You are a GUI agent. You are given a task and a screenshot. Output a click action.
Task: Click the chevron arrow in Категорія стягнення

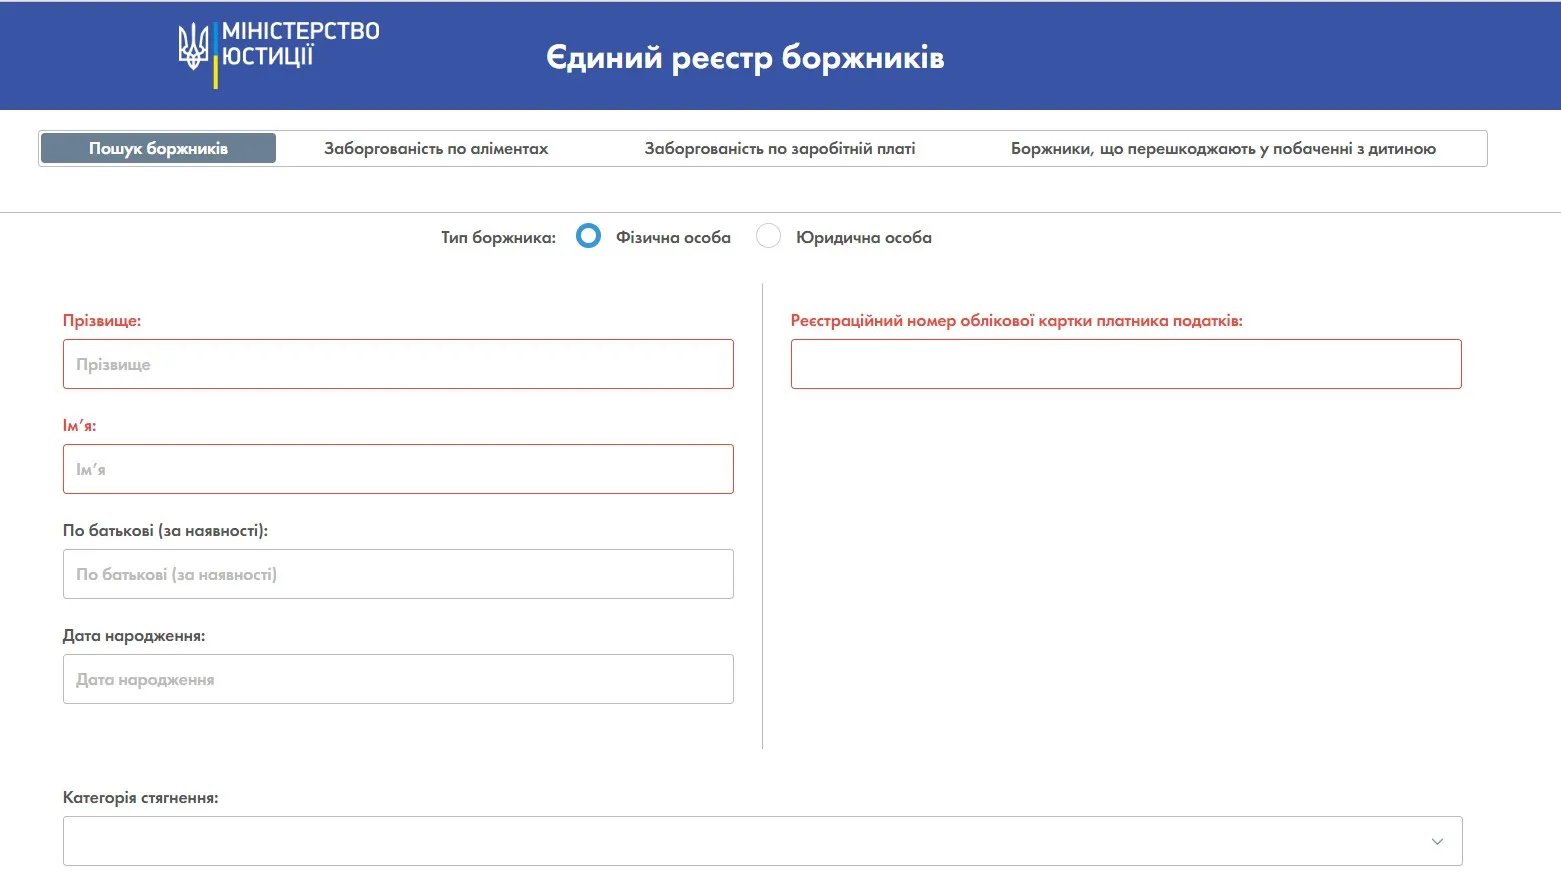[x=1437, y=841]
